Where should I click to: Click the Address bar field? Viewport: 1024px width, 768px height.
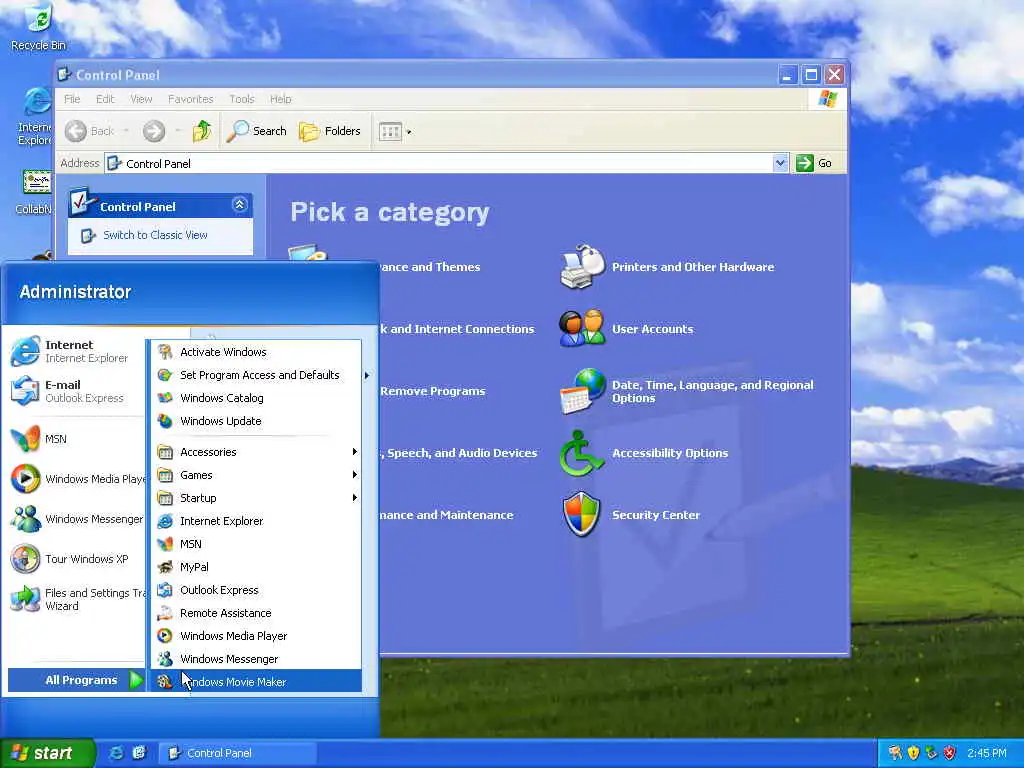[439, 163]
